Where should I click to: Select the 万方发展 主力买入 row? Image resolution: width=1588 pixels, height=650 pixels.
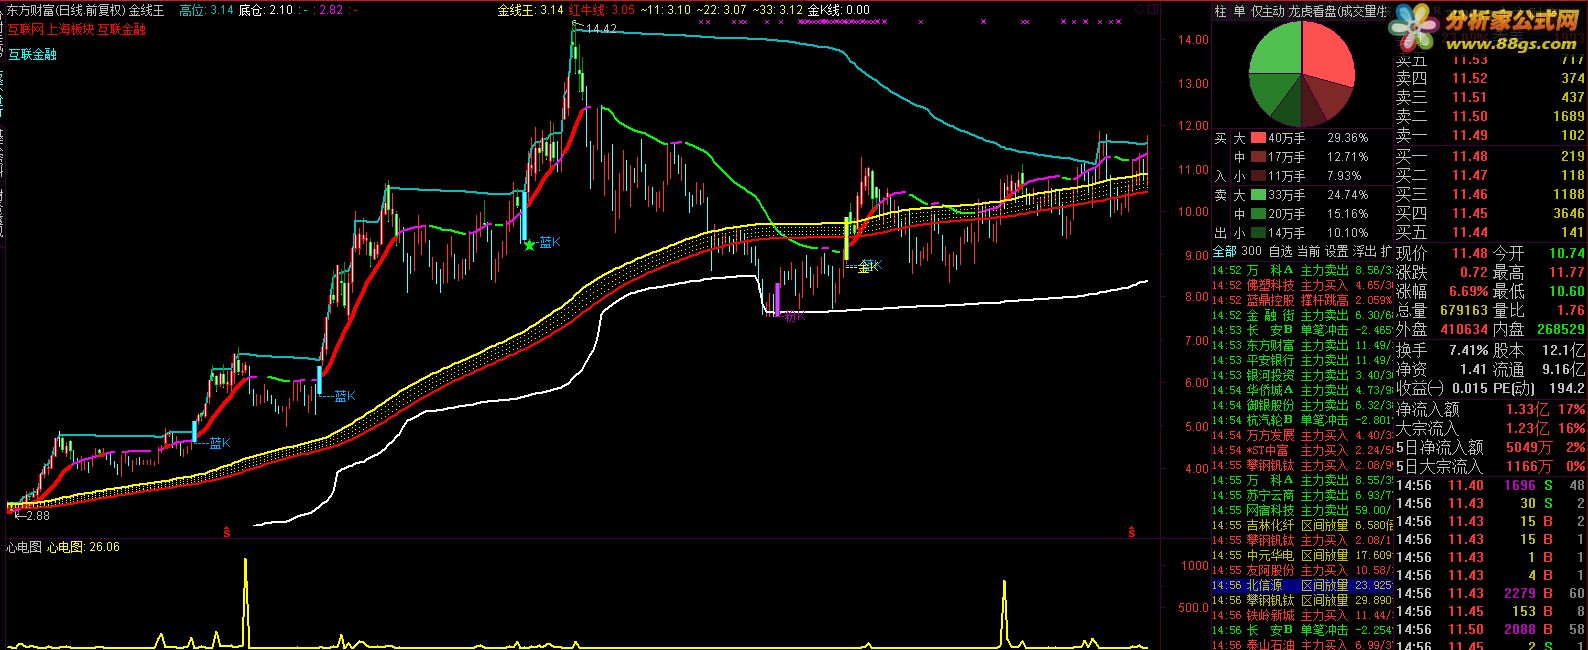[1301, 435]
